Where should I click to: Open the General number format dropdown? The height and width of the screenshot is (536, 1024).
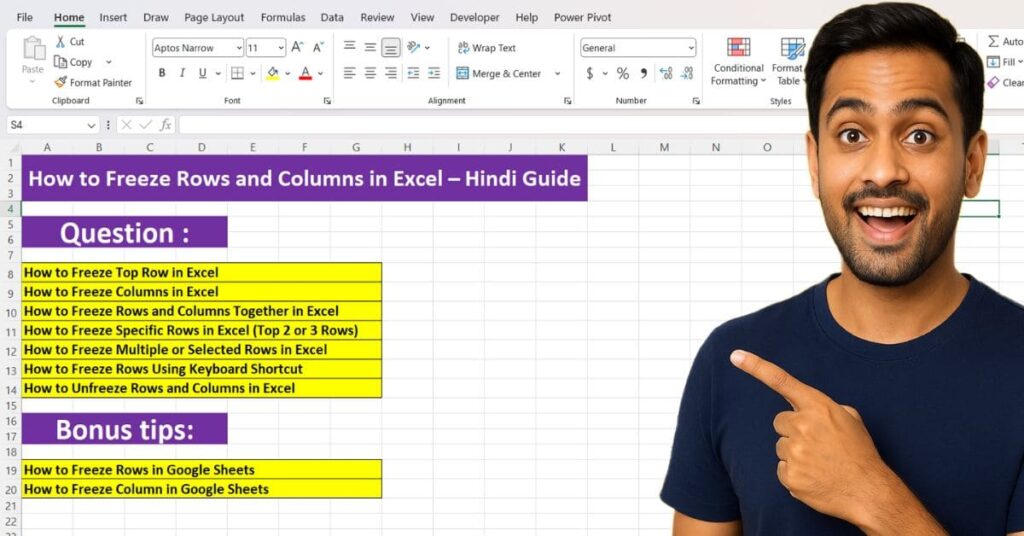coord(691,48)
